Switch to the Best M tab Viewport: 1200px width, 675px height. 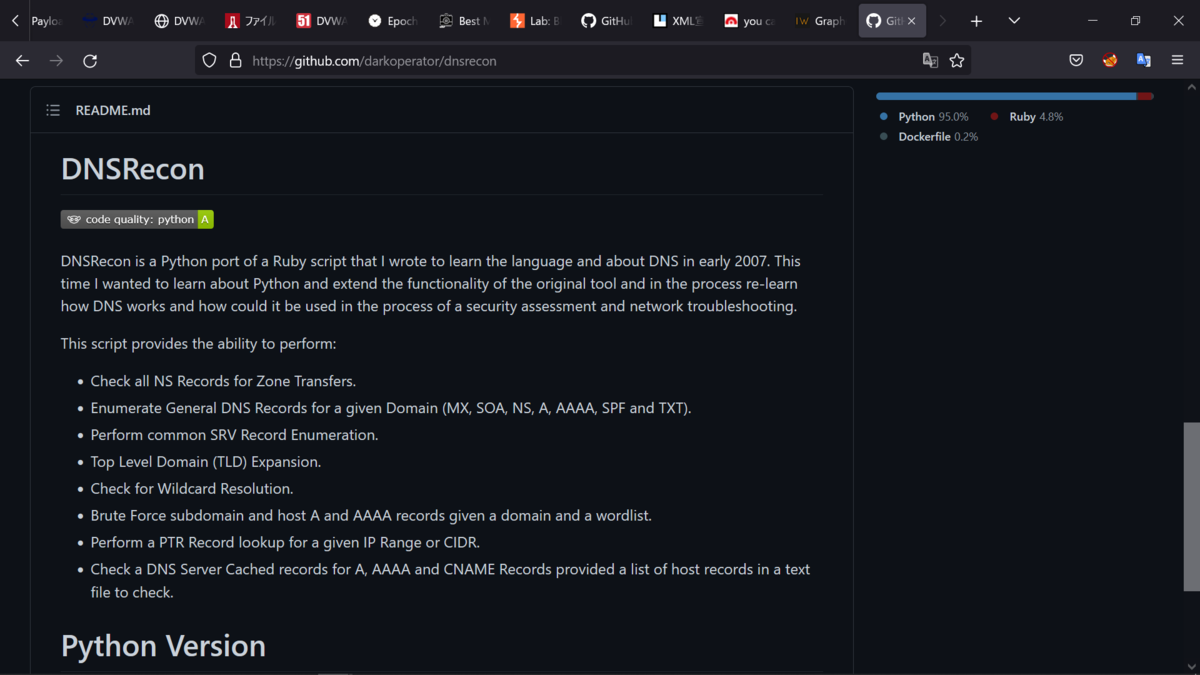point(464,21)
